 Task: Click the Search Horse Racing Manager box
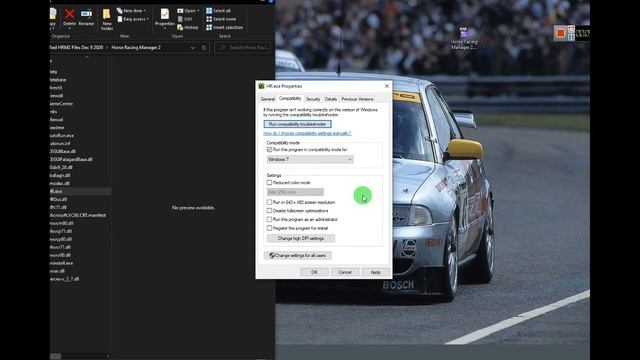pyautogui.click(x=243, y=48)
